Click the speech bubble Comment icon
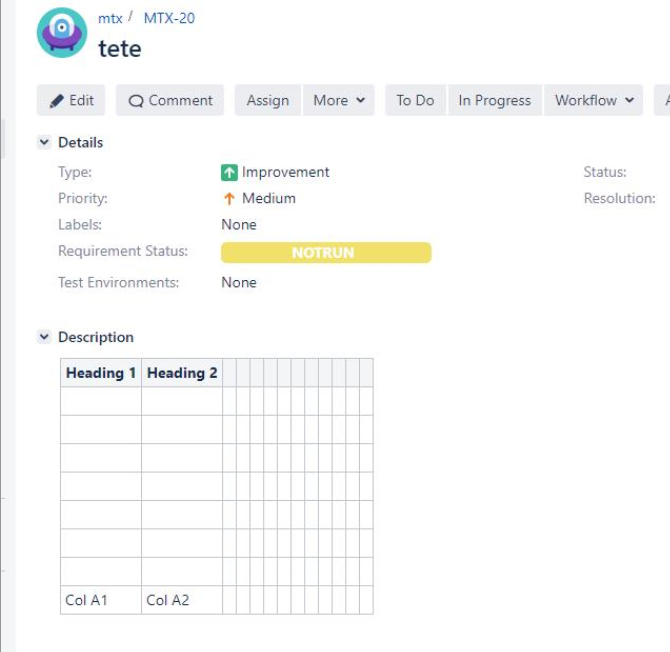This screenshot has width=670, height=652. click(137, 101)
